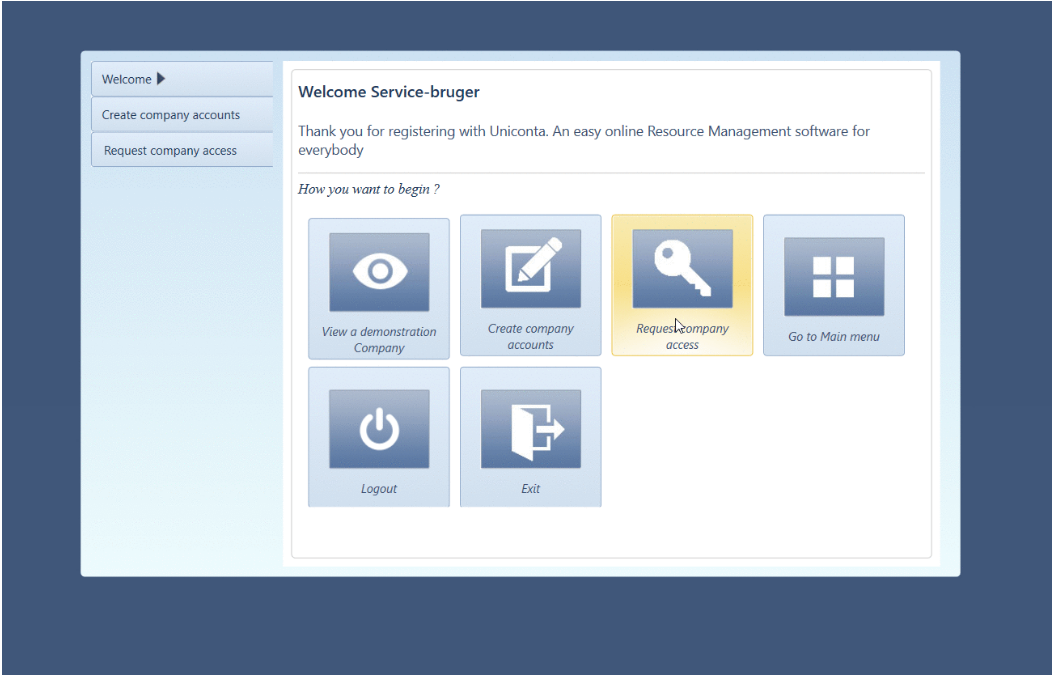Click the arrow next to Welcome
The height and width of the screenshot is (678, 1055).
tap(161, 79)
